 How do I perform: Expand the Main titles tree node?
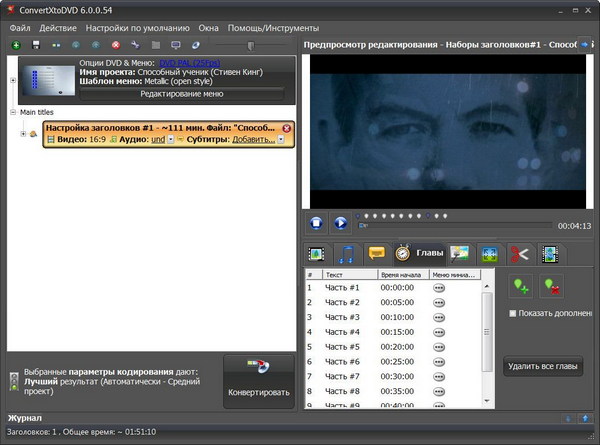click(x=14, y=112)
